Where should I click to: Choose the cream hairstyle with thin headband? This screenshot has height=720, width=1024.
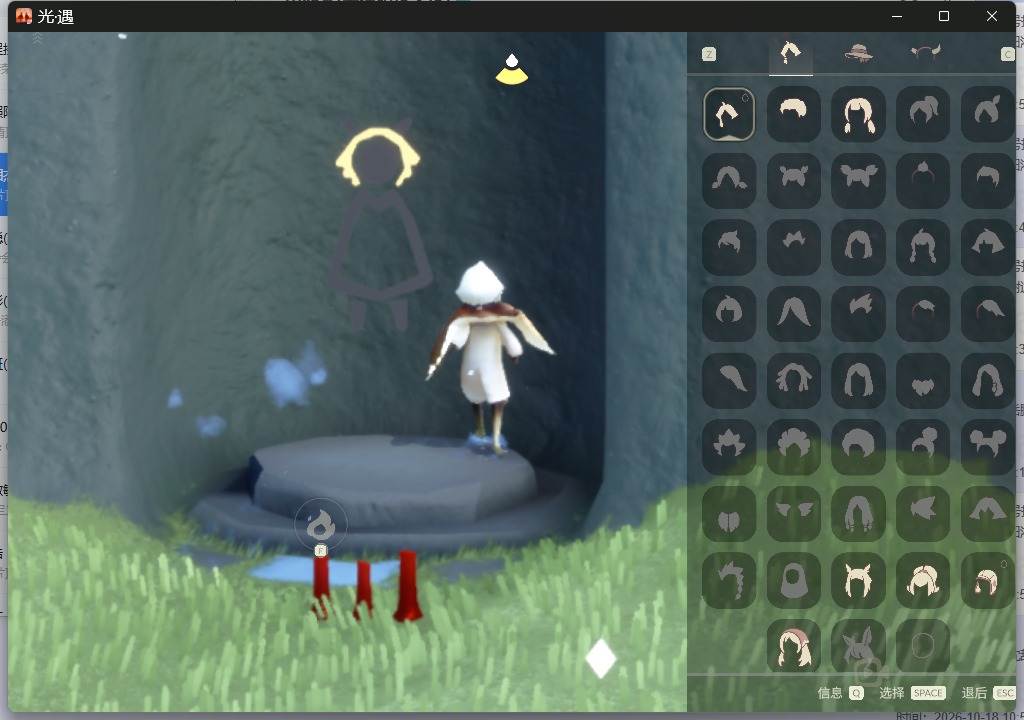tap(923, 580)
